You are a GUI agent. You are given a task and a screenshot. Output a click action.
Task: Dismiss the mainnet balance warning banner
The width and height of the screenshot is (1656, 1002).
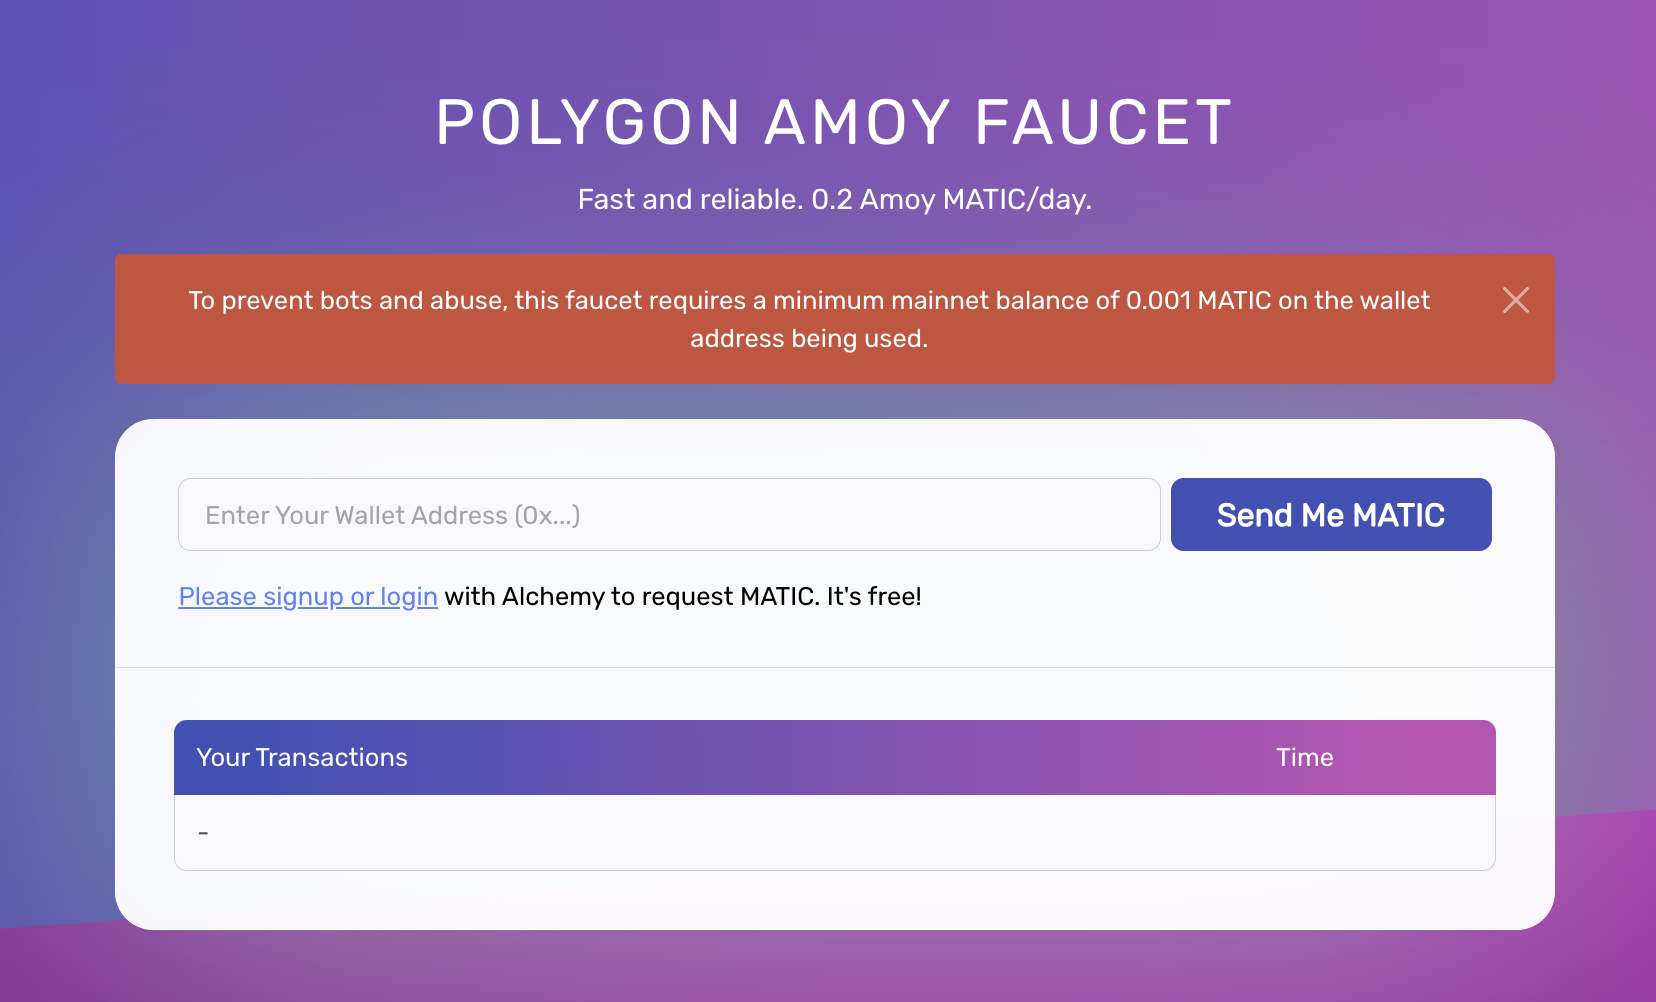tap(1515, 300)
